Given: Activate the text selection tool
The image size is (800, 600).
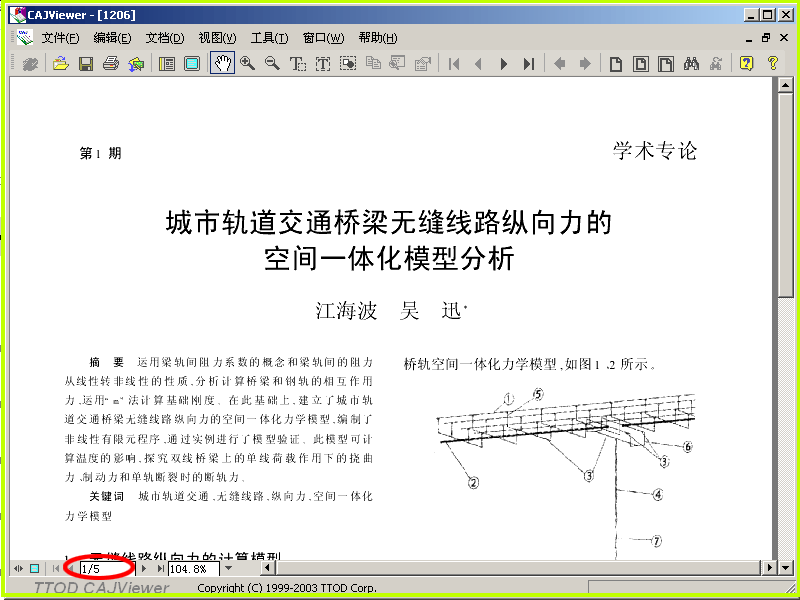Looking at the screenshot, I should tap(297, 64).
